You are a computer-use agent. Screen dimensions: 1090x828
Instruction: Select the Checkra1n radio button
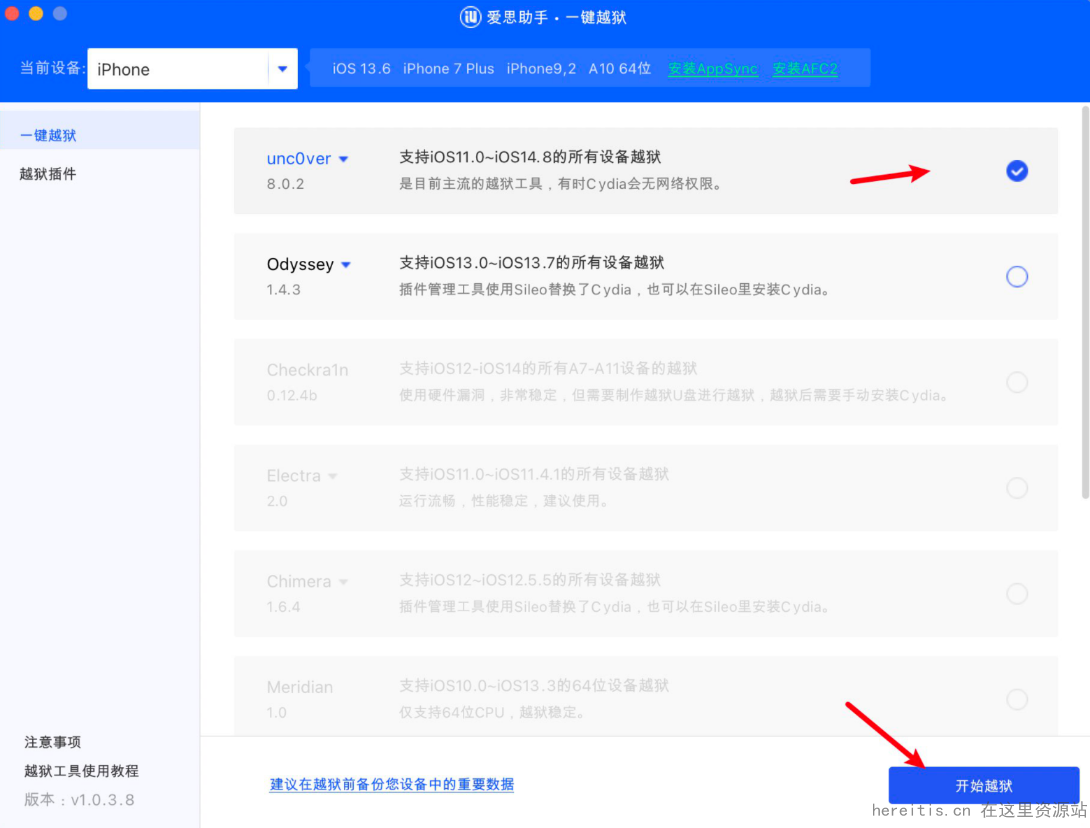[x=1017, y=382]
